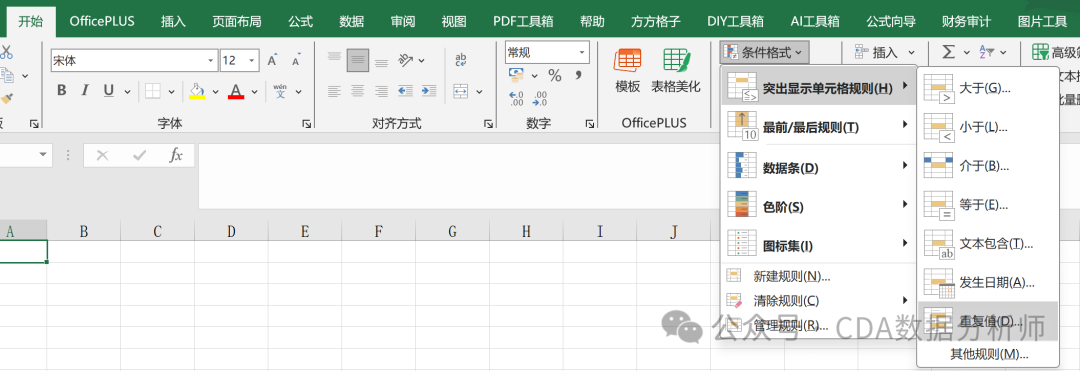The image size is (1080, 371).
Task: Switch to the 开始 tab
Action: point(30,21)
